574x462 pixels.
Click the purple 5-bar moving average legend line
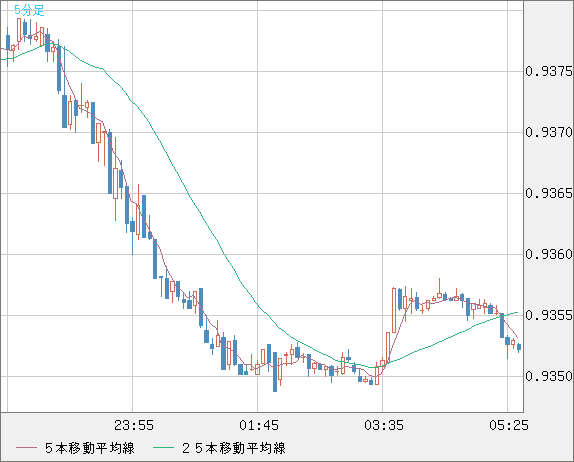click(26, 448)
